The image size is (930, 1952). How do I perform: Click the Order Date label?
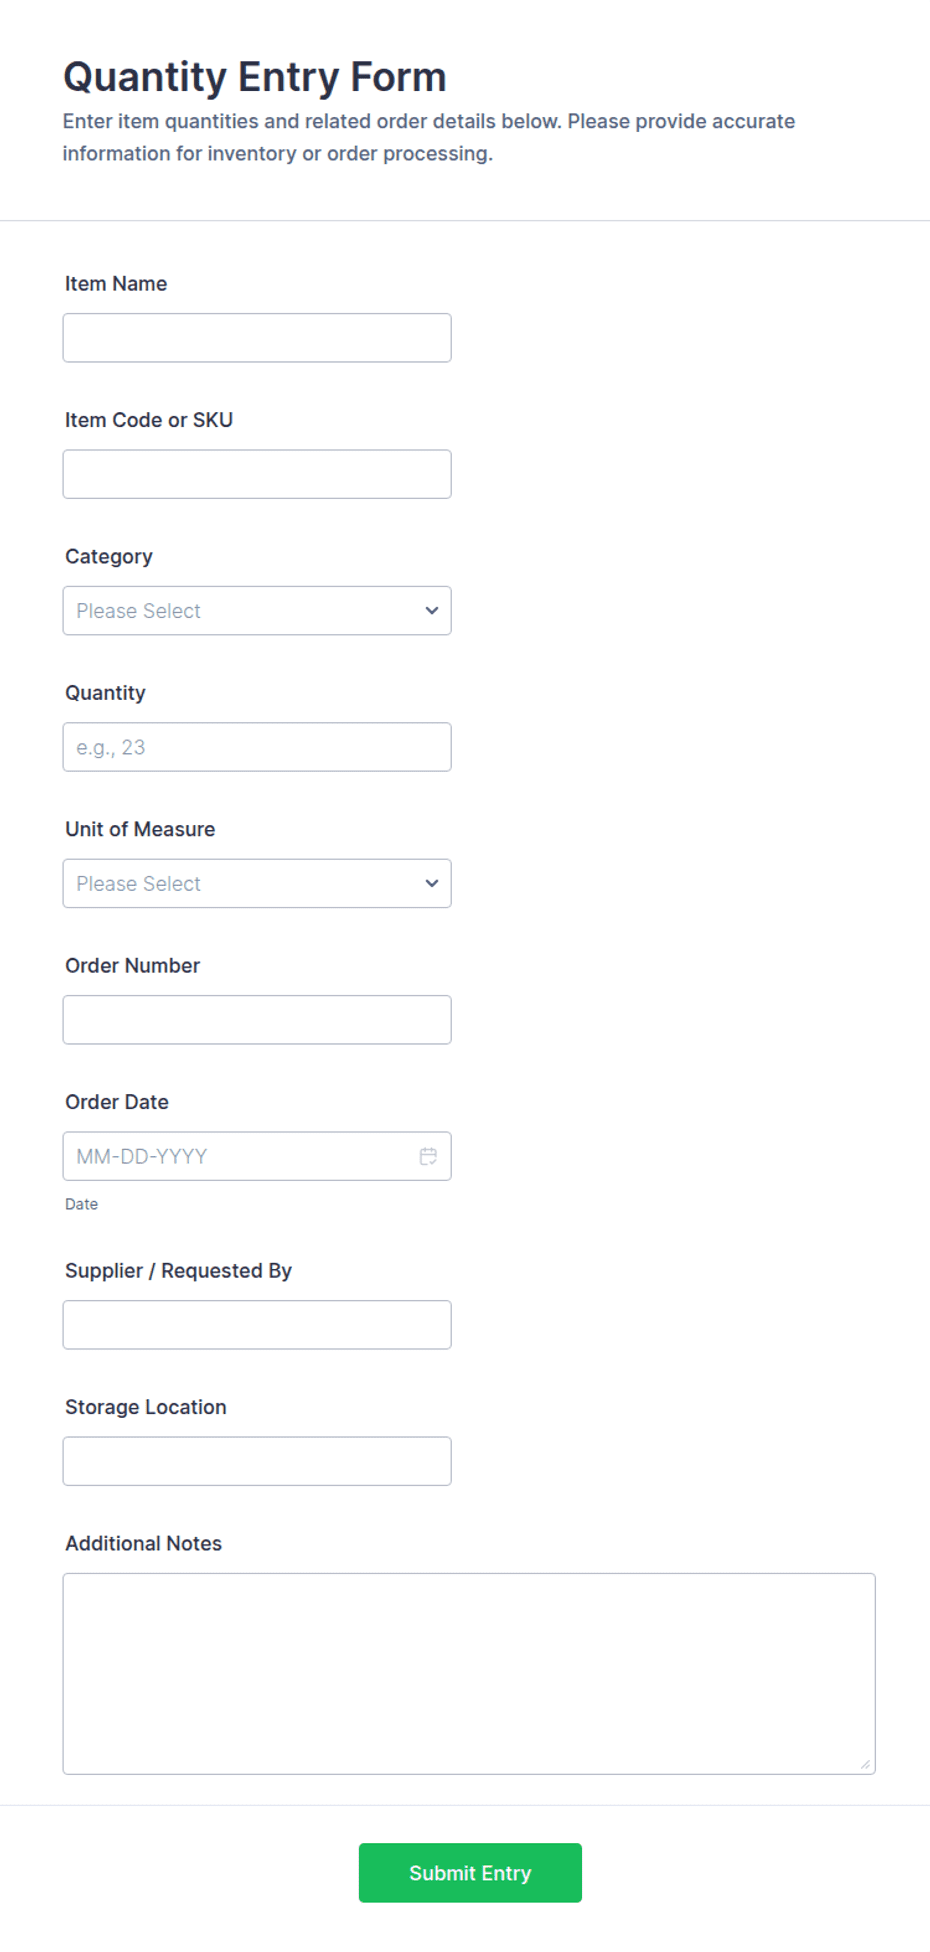point(117,1102)
